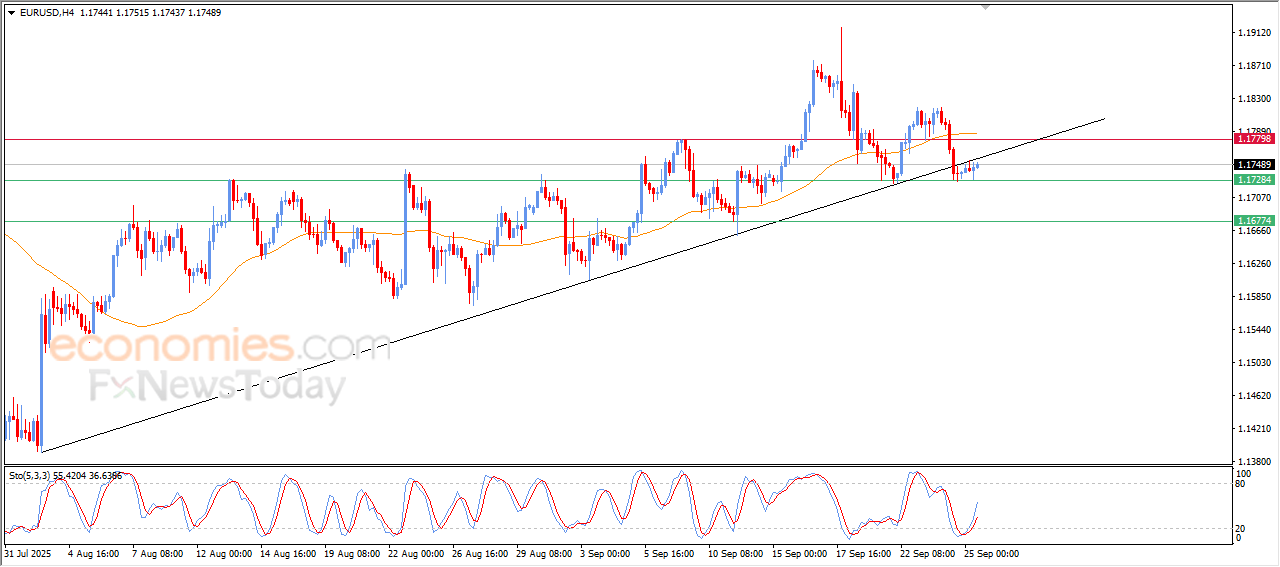The image size is (1280, 567).
Task: Click the 5 Sep 16:00 time label
Action: [670, 553]
